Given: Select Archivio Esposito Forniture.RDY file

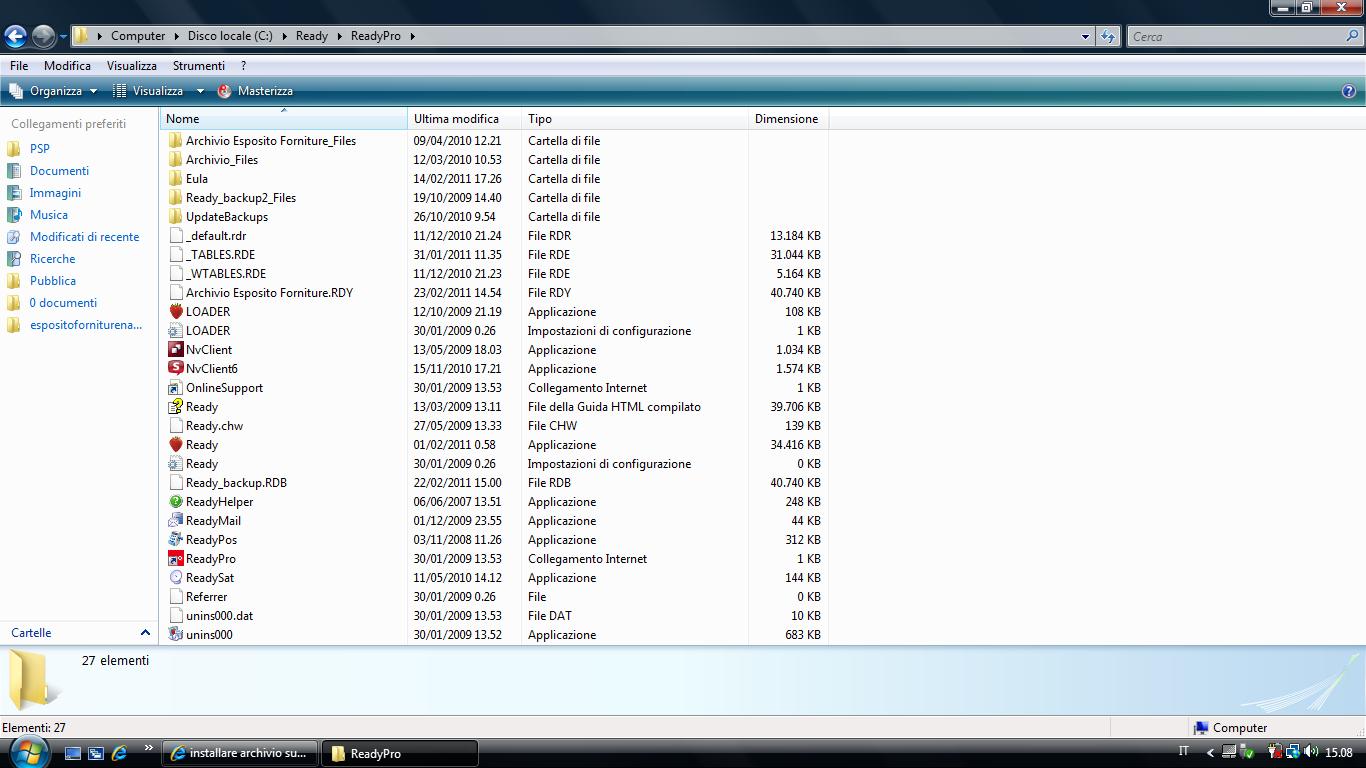Looking at the screenshot, I should click(269, 293).
